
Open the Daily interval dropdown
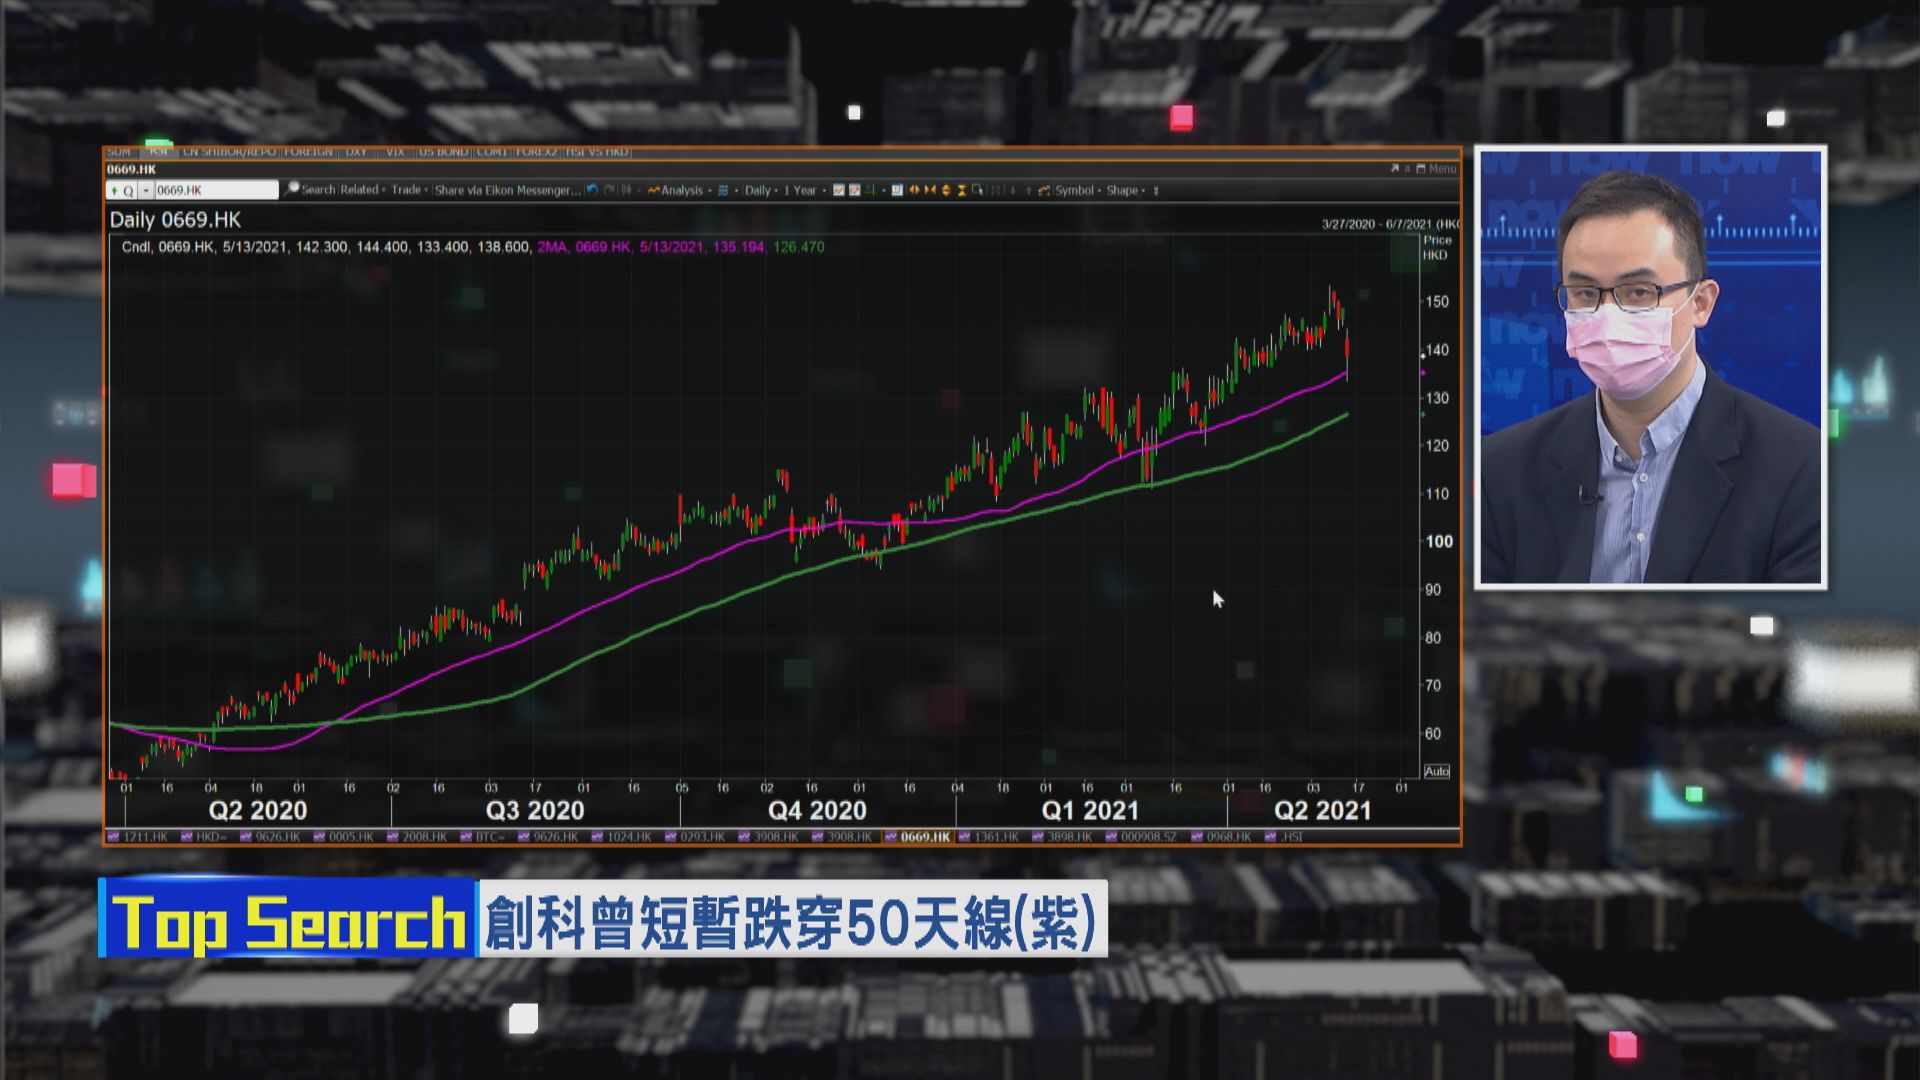759,190
